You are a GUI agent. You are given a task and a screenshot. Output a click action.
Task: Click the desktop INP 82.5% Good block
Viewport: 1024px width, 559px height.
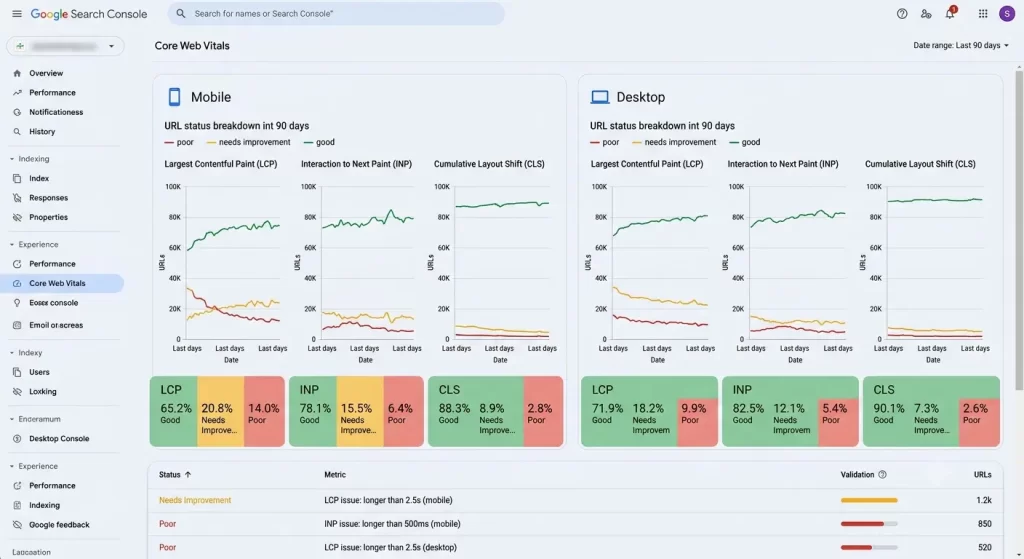[x=746, y=411]
